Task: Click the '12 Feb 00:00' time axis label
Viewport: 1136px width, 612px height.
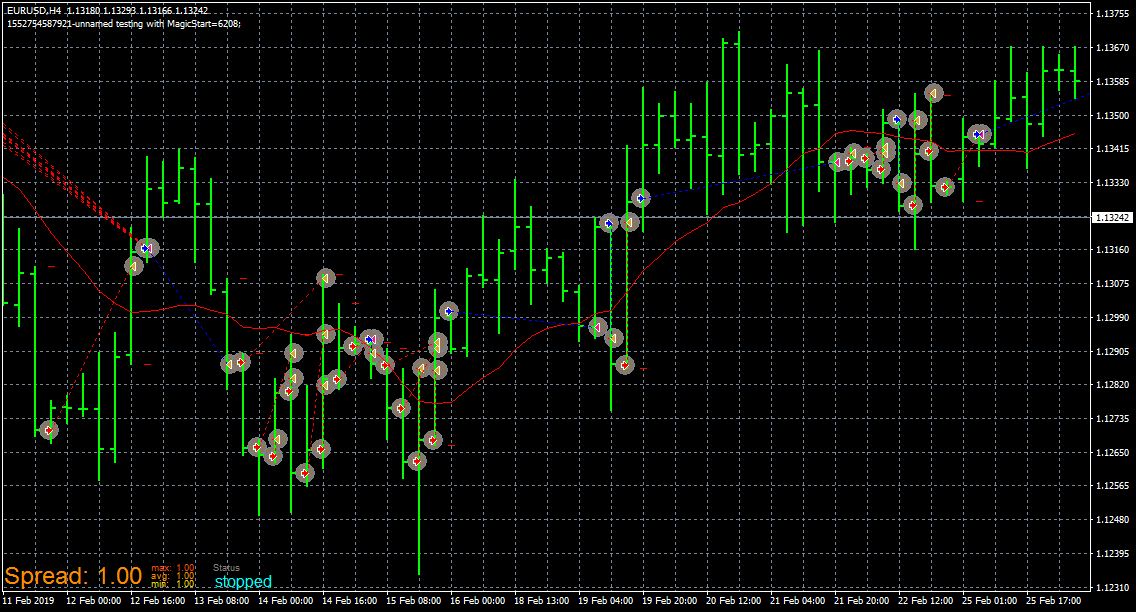Action: [x=93, y=600]
